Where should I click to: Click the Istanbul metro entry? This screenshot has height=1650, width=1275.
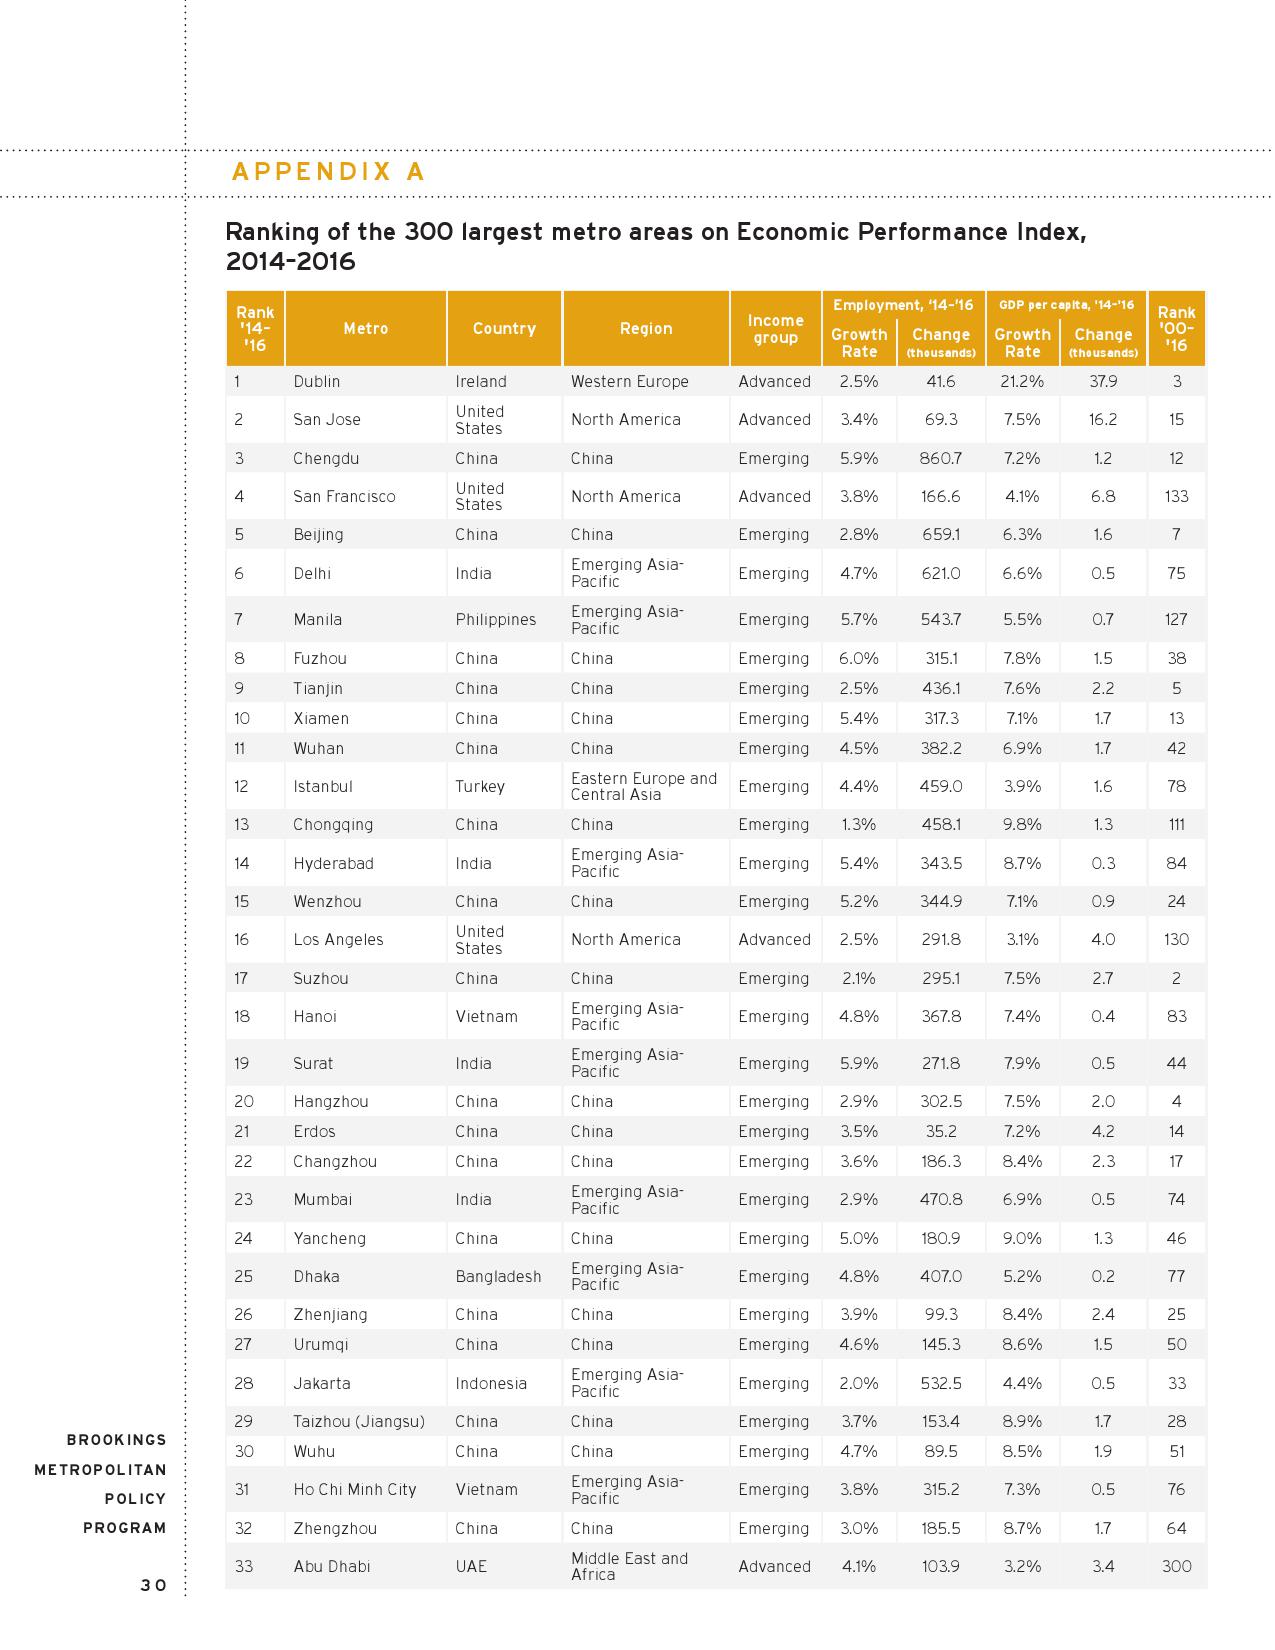coord(323,787)
